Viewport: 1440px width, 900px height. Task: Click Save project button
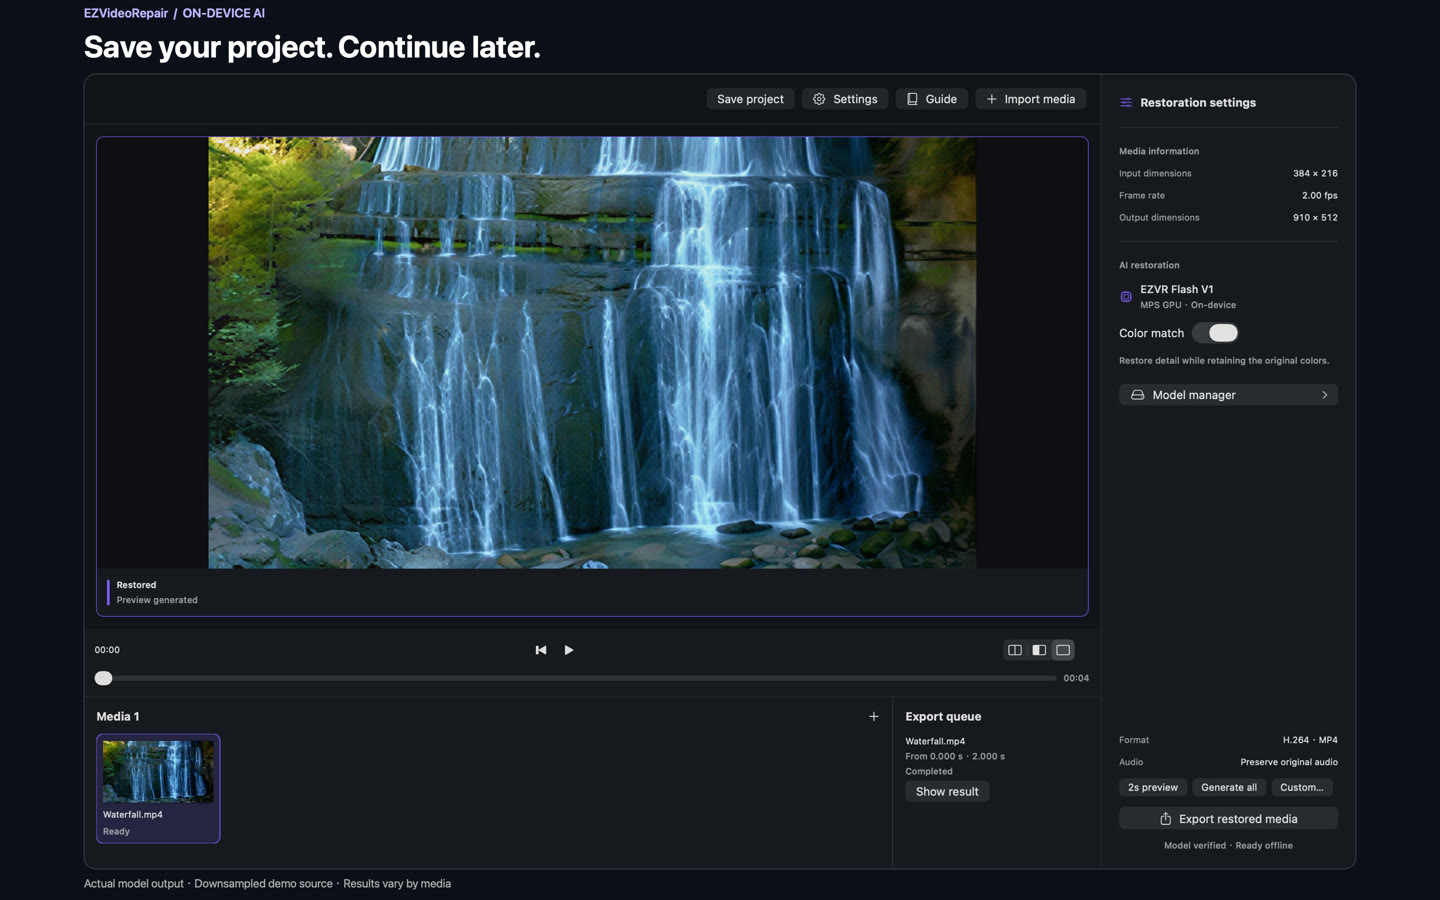[x=750, y=99]
